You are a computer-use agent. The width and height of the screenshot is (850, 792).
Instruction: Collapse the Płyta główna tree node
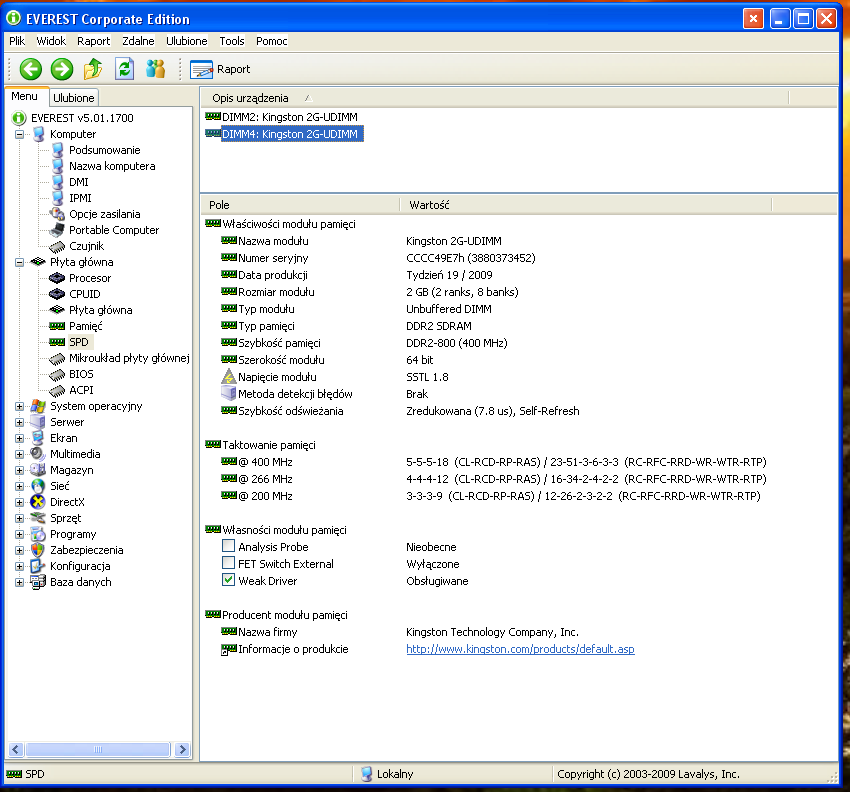coord(20,262)
